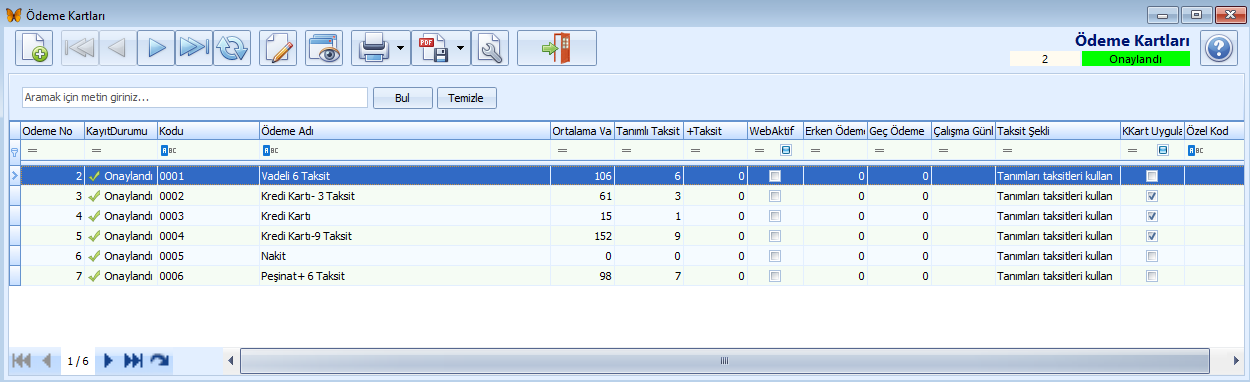Jump to the last record in toolbar
The image size is (1250, 382).
194,48
